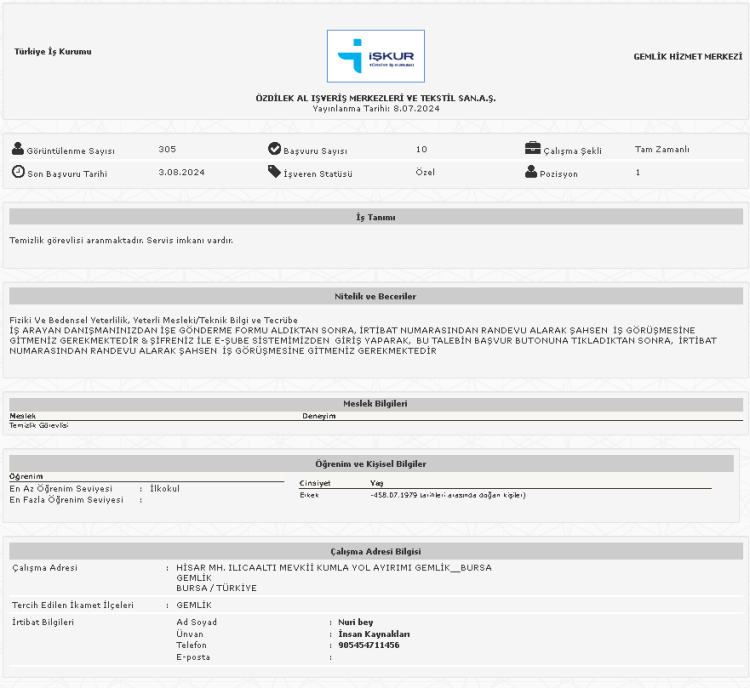Select the İş Tanımı section header

pyautogui.click(x=375, y=217)
